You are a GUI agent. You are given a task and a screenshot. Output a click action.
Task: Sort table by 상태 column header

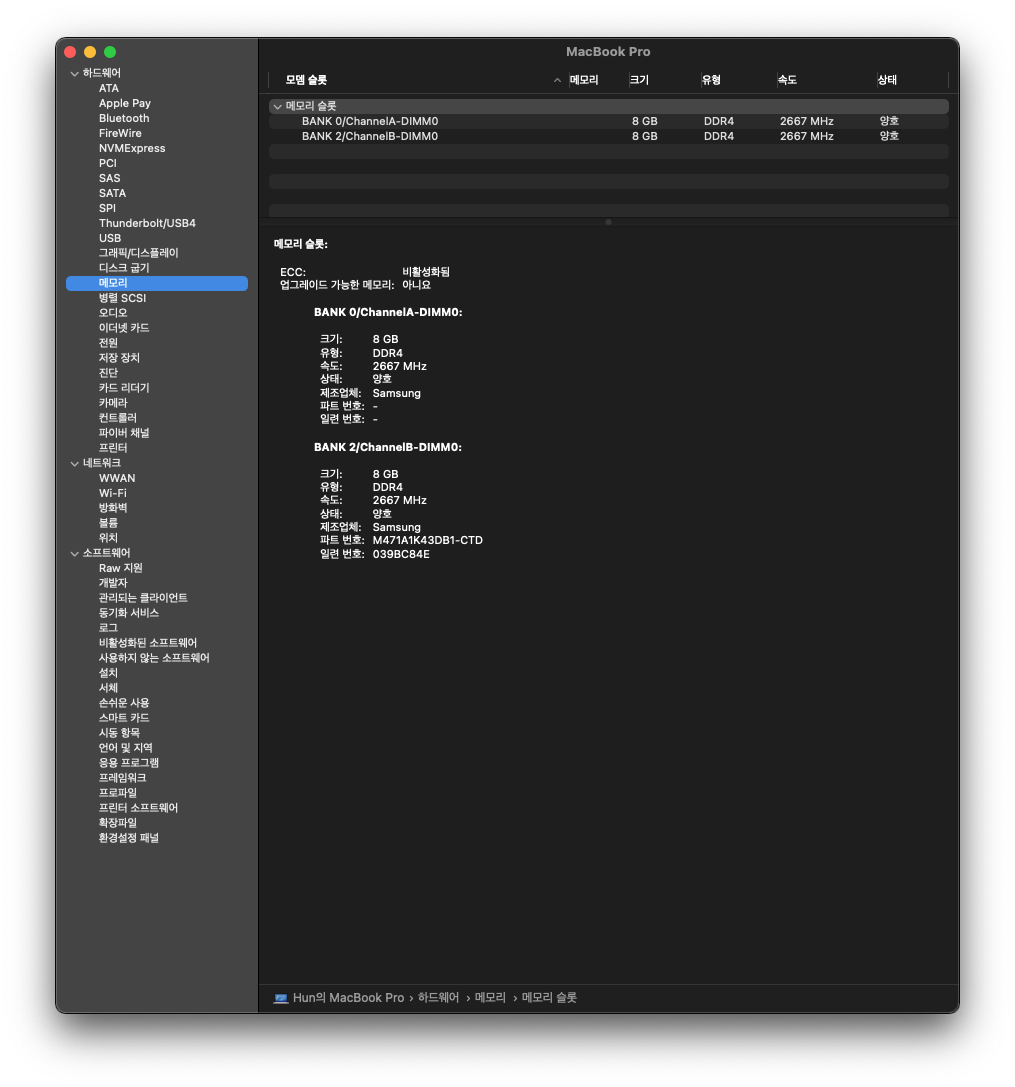tap(887, 80)
